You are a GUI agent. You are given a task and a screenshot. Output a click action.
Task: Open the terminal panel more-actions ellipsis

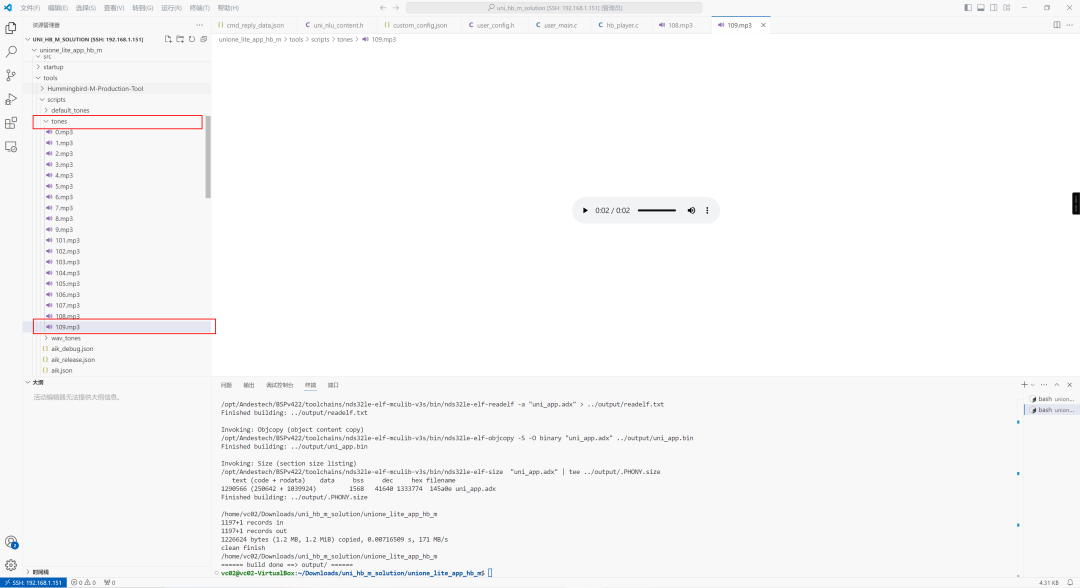click(x=1043, y=385)
